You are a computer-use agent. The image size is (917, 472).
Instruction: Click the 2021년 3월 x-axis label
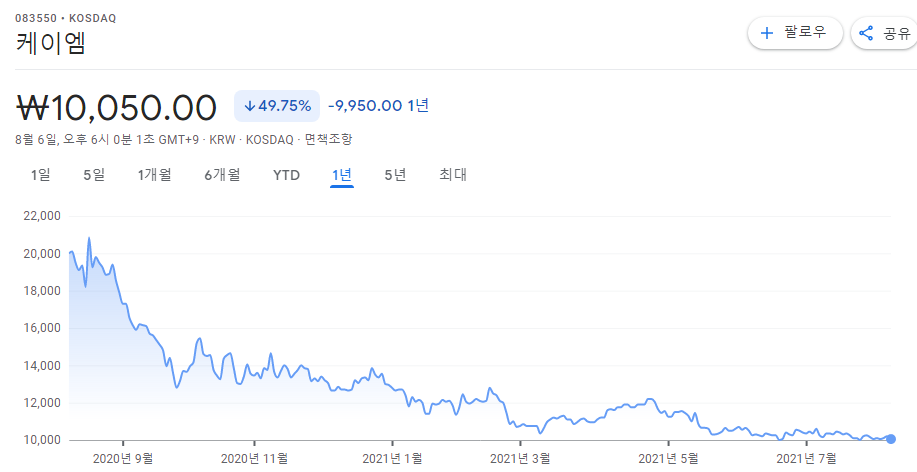click(x=519, y=459)
